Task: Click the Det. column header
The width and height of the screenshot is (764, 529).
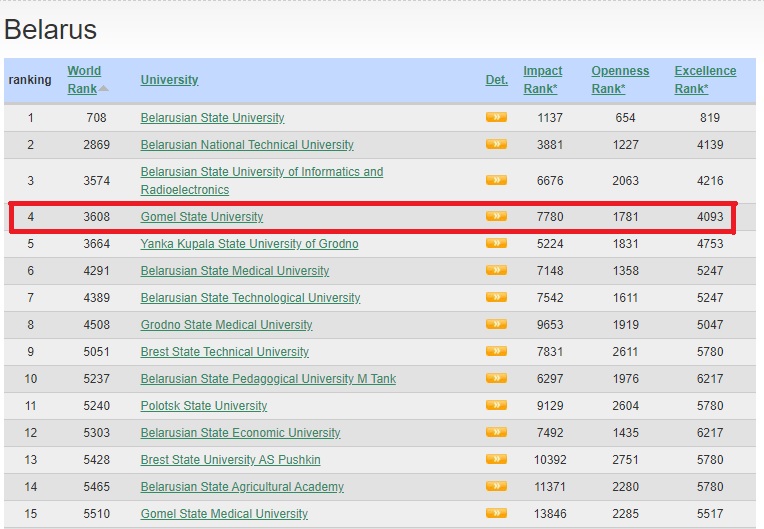Action: [x=496, y=80]
